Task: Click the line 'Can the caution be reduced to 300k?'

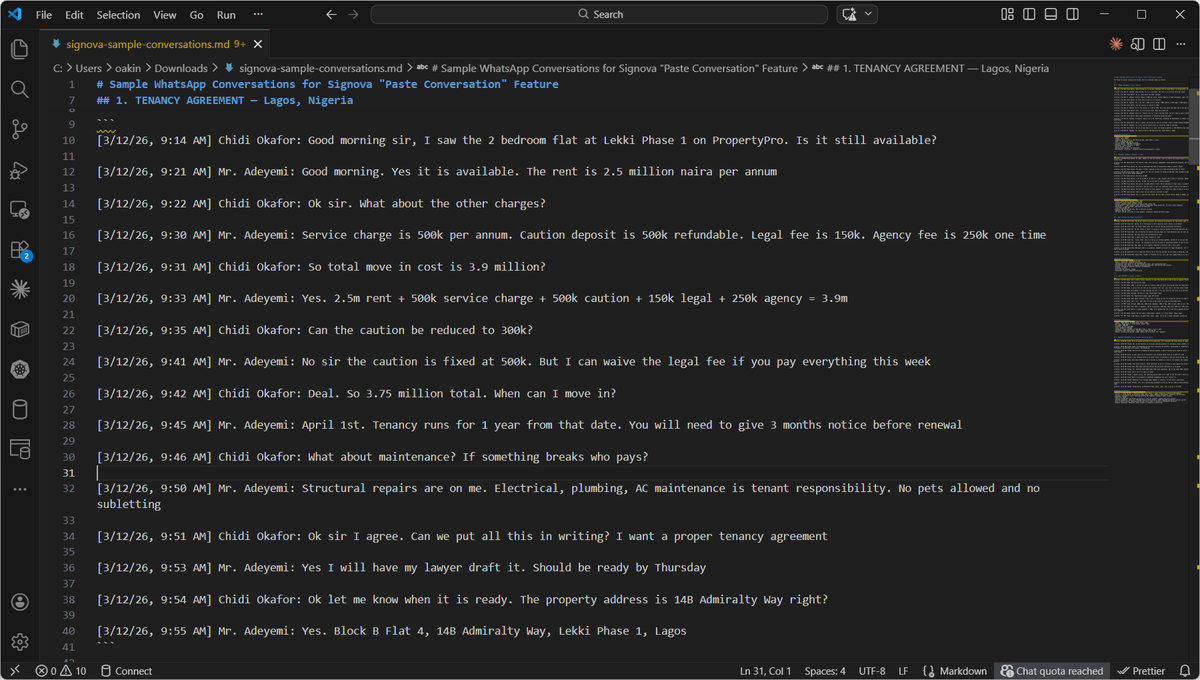Action: pyautogui.click(x=315, y=330)
